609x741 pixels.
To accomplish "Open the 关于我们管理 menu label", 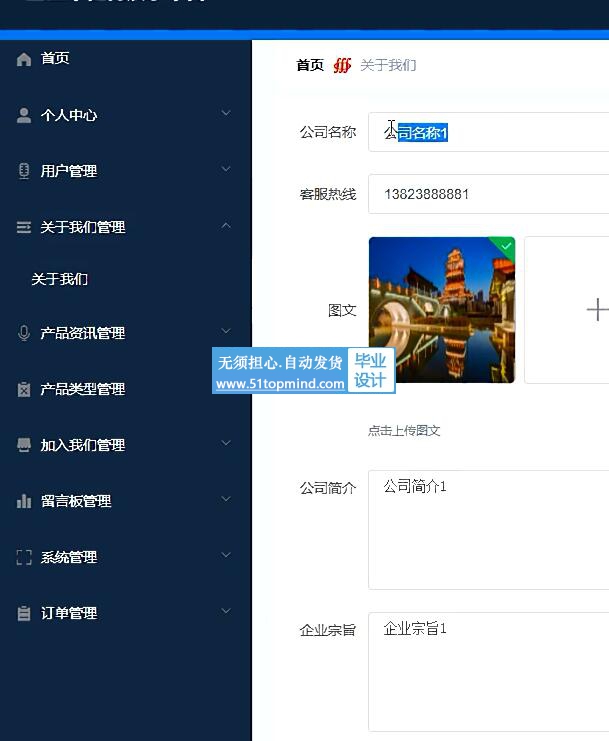I will pyautogui.click(x=83, y=227).
